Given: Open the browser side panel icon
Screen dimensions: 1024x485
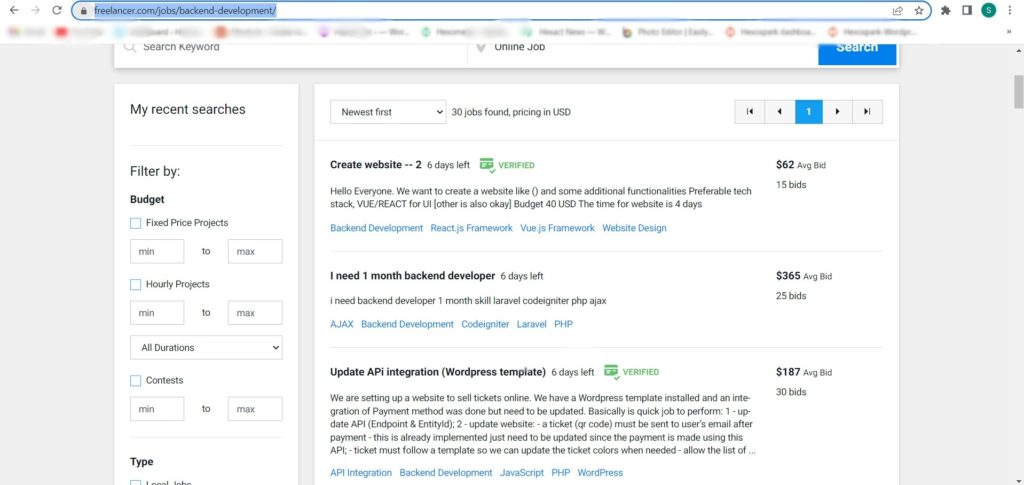Looking at the screenshot, I should pos(967,10).
